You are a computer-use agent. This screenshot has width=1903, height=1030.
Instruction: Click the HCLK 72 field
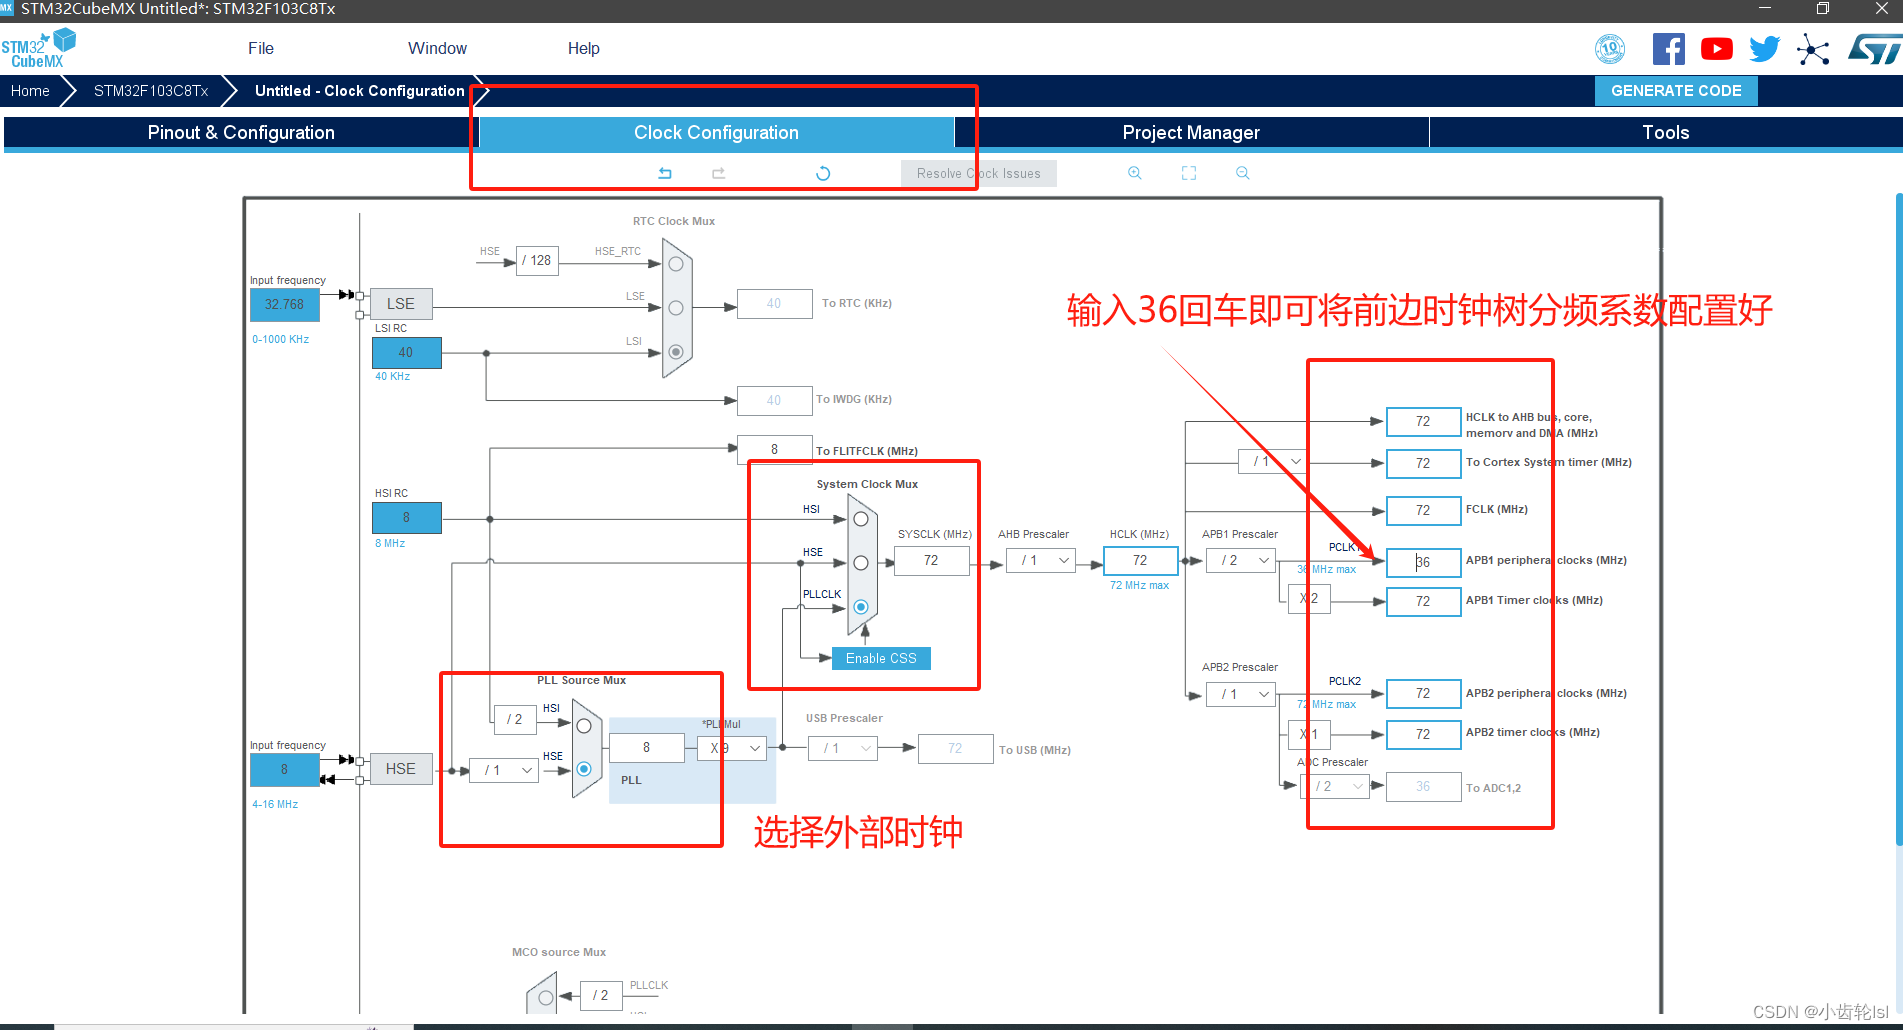point(1140,561)
